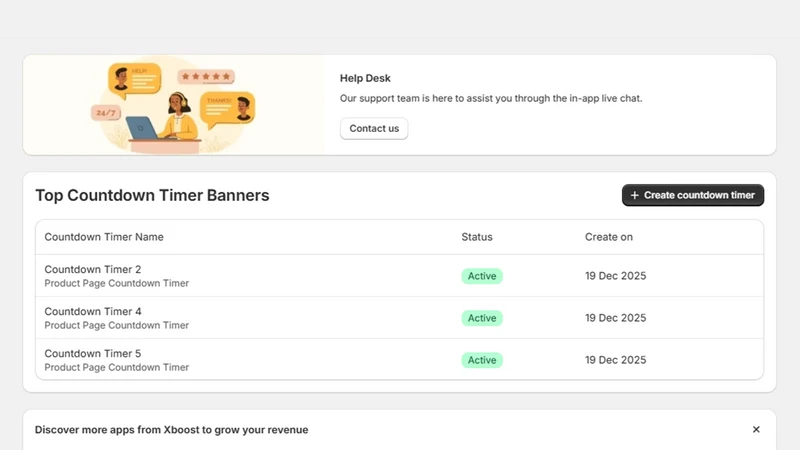This screenshot has width=800, height=450.
Task: Click Active badge for Countdown Timer 4
Action: 482,318
